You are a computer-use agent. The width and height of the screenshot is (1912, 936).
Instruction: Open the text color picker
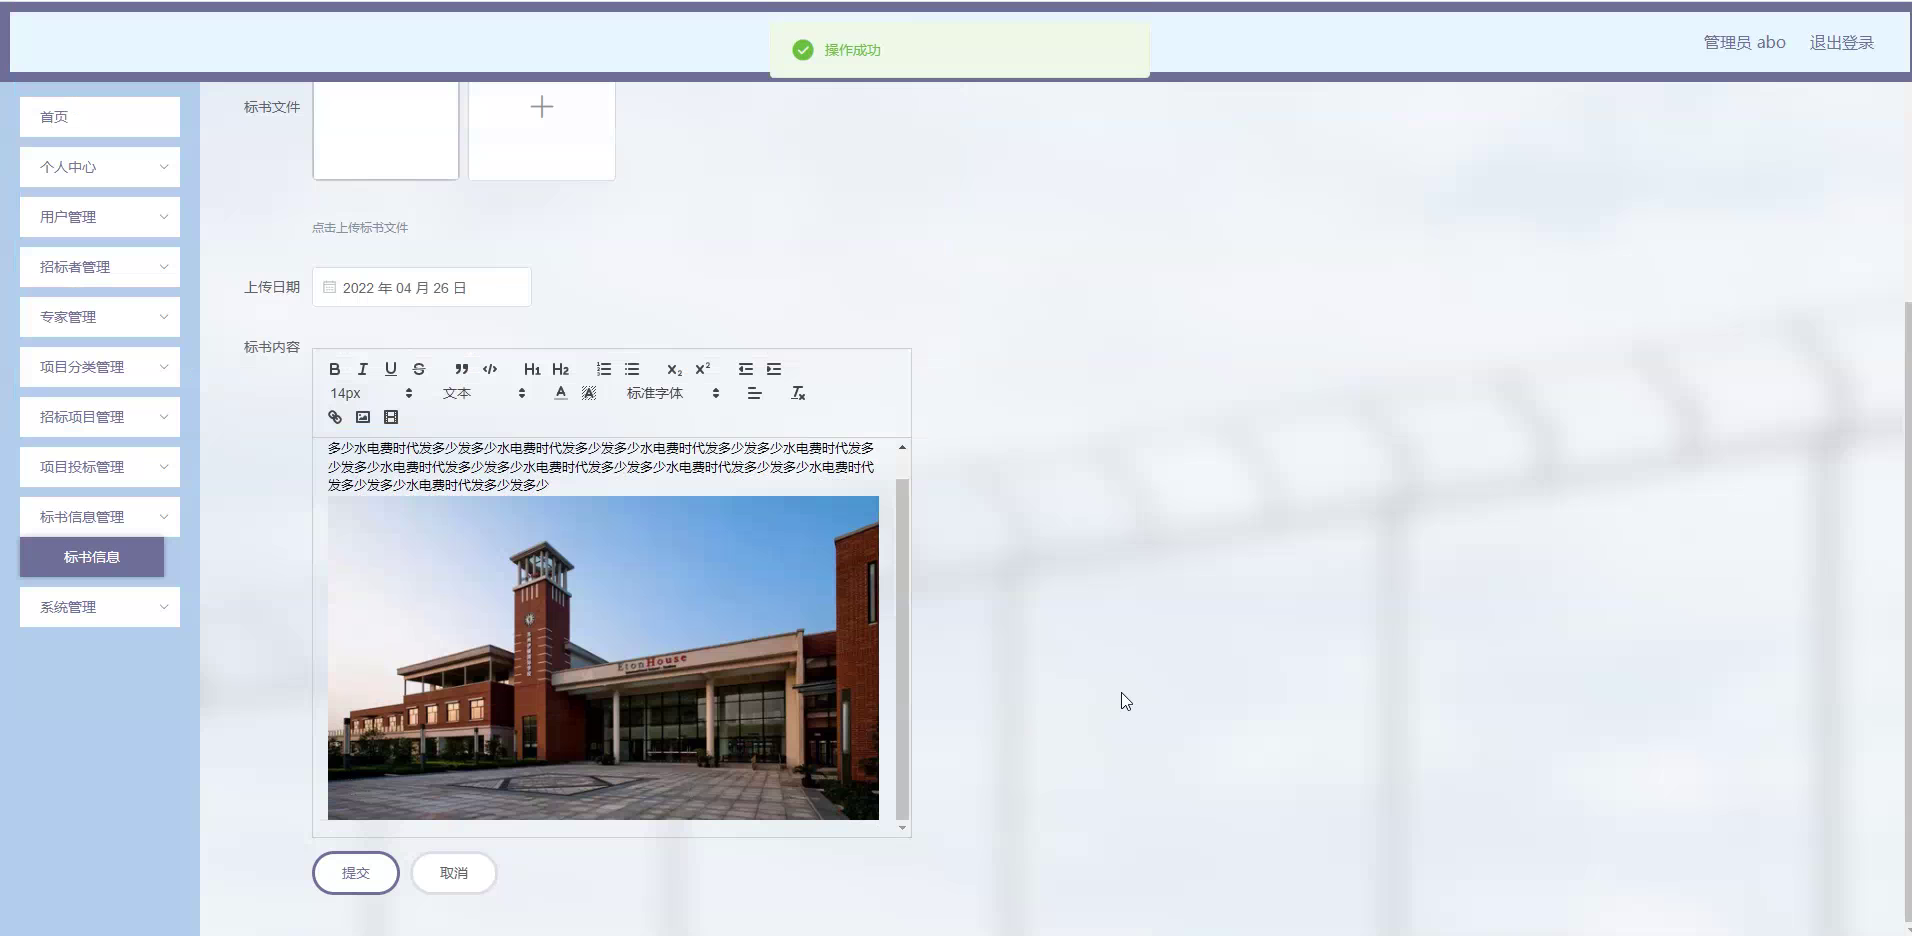pyautogui.click(x=561, y=393)
